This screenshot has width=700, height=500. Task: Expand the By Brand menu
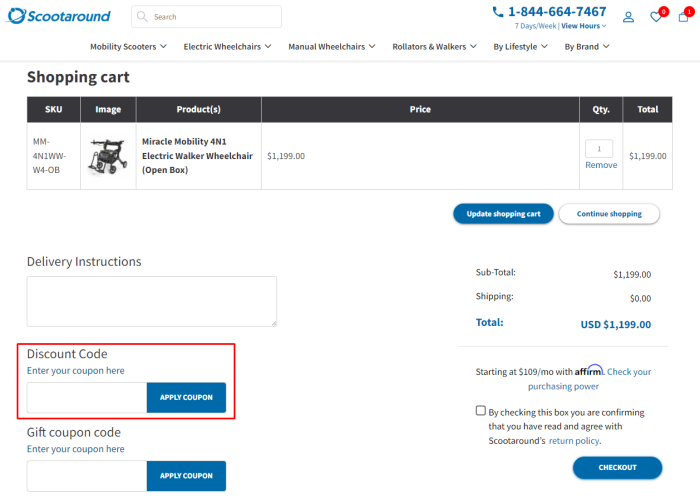(x=587, y=46)
